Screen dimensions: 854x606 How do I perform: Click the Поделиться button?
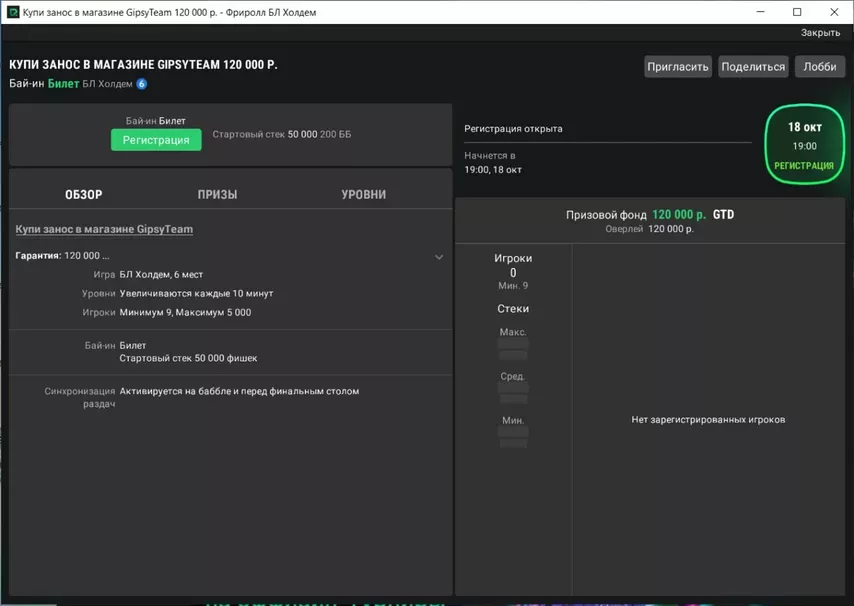click(752, 67)
